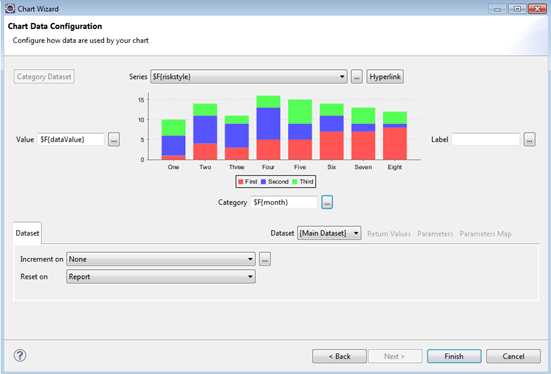This screenshot has width=551, height=374.
Task: Click the blue Second legend swatch
Action: (264, 182)
